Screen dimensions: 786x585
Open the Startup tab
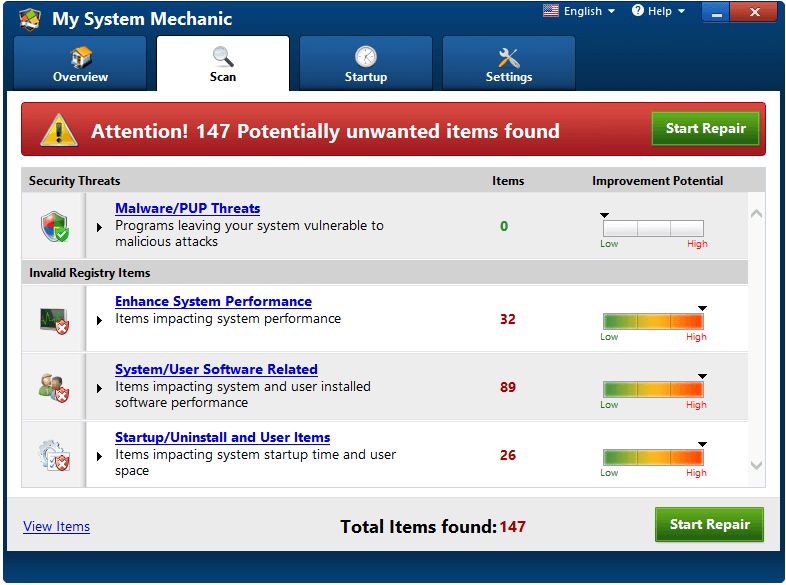coord(365,64)
